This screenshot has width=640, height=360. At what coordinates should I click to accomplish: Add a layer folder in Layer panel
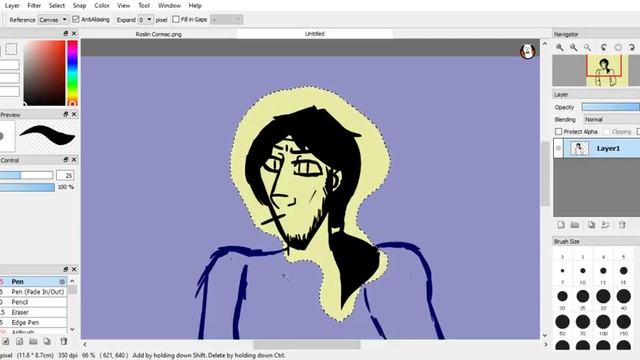point(575,225)
